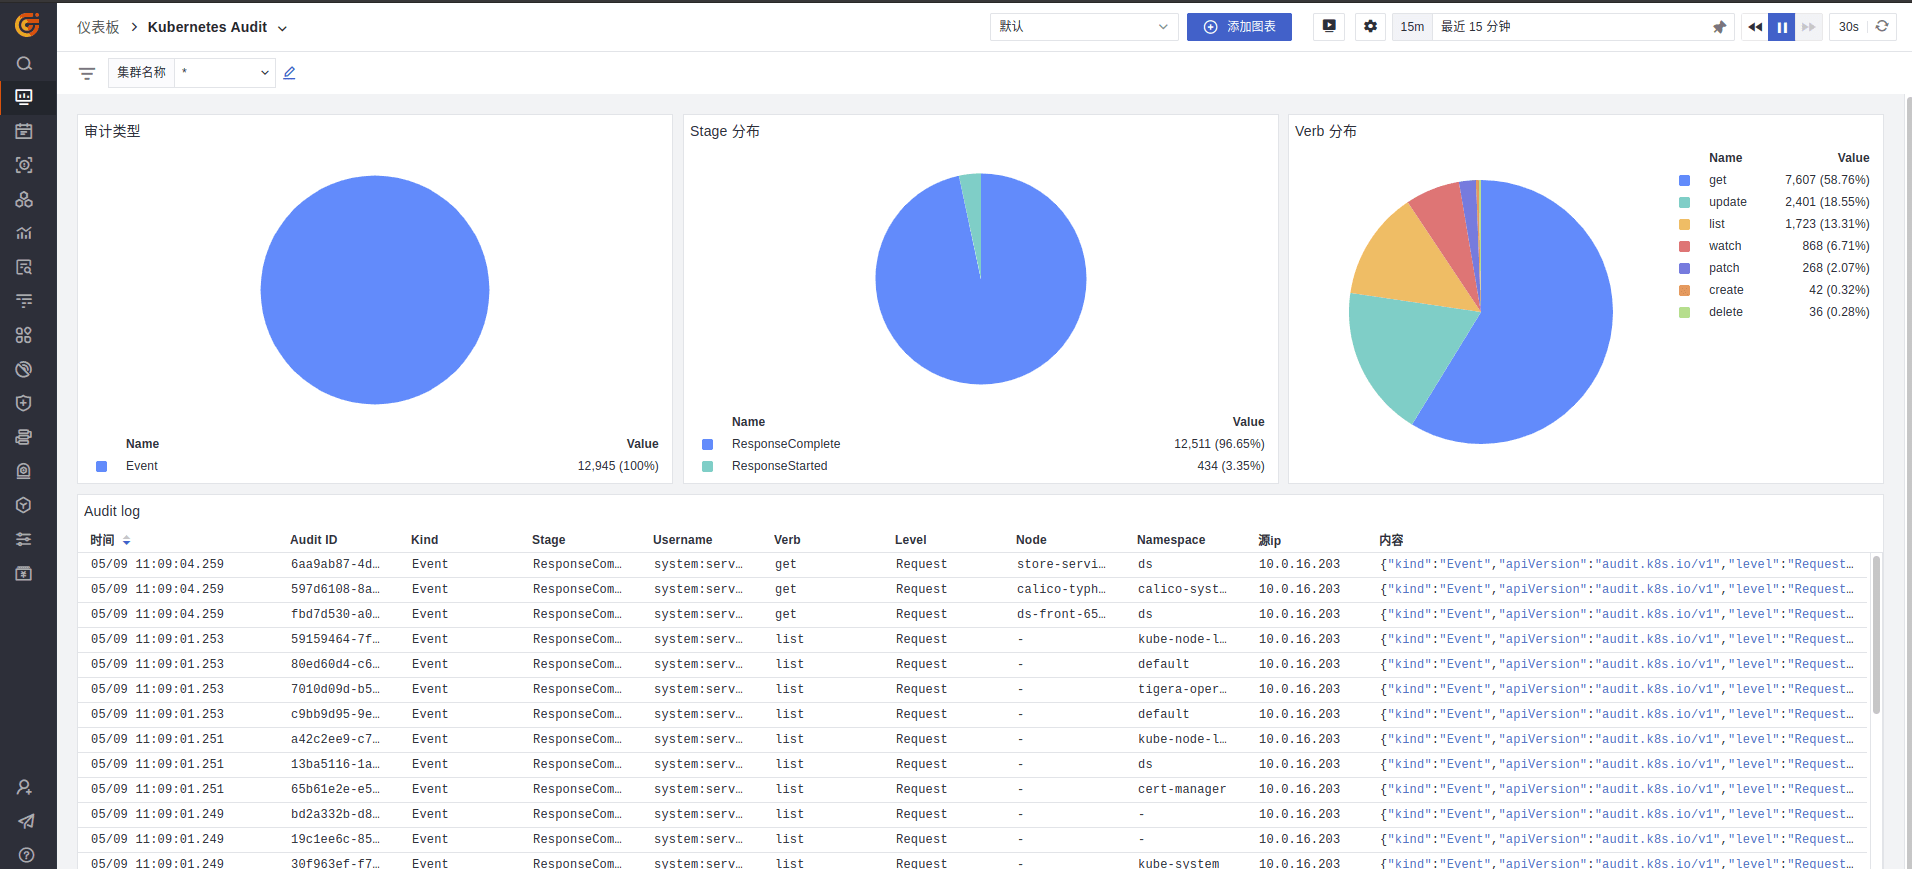Click the orange product logo at top left
Viewport: 1912px width, 869px height.
[x=27, y=25]
